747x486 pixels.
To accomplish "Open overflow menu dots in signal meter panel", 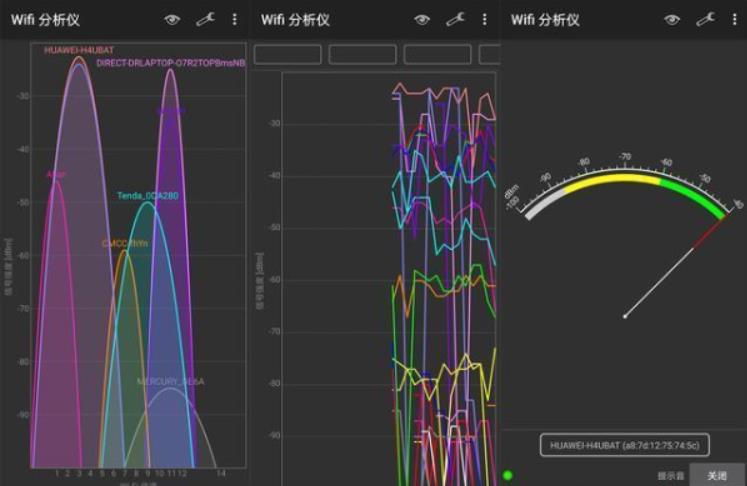I will click(735, 20).
